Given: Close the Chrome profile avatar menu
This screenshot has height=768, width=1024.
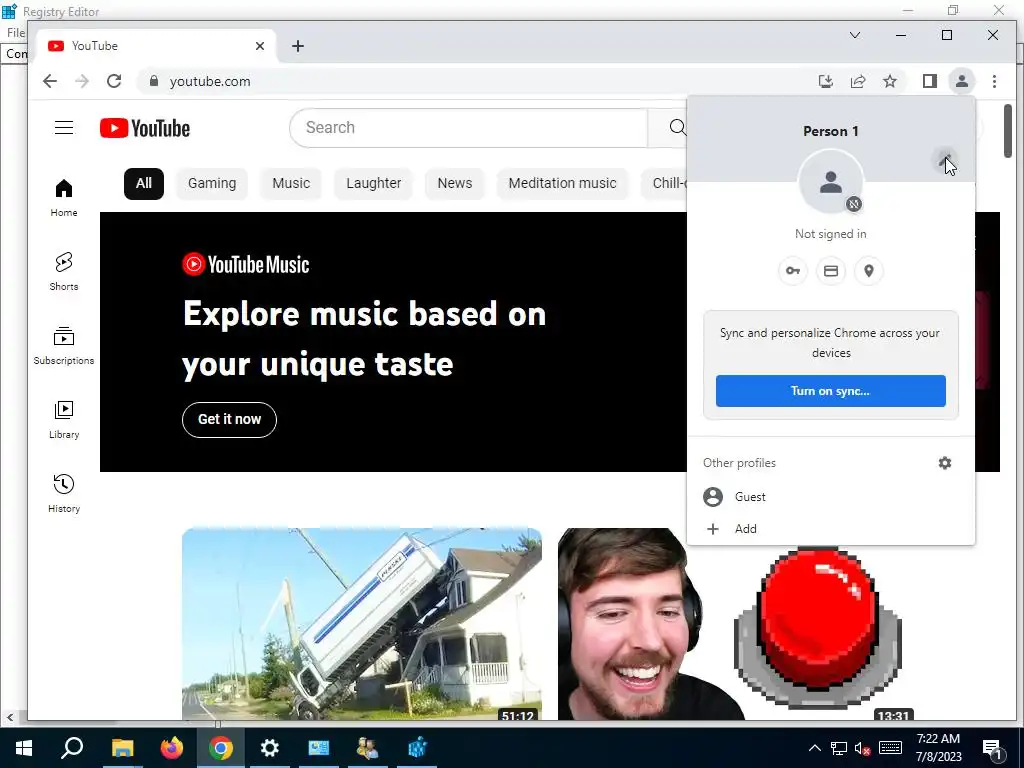Looking at the screenshot, I should pyautogui.click(x=961, y=81).
